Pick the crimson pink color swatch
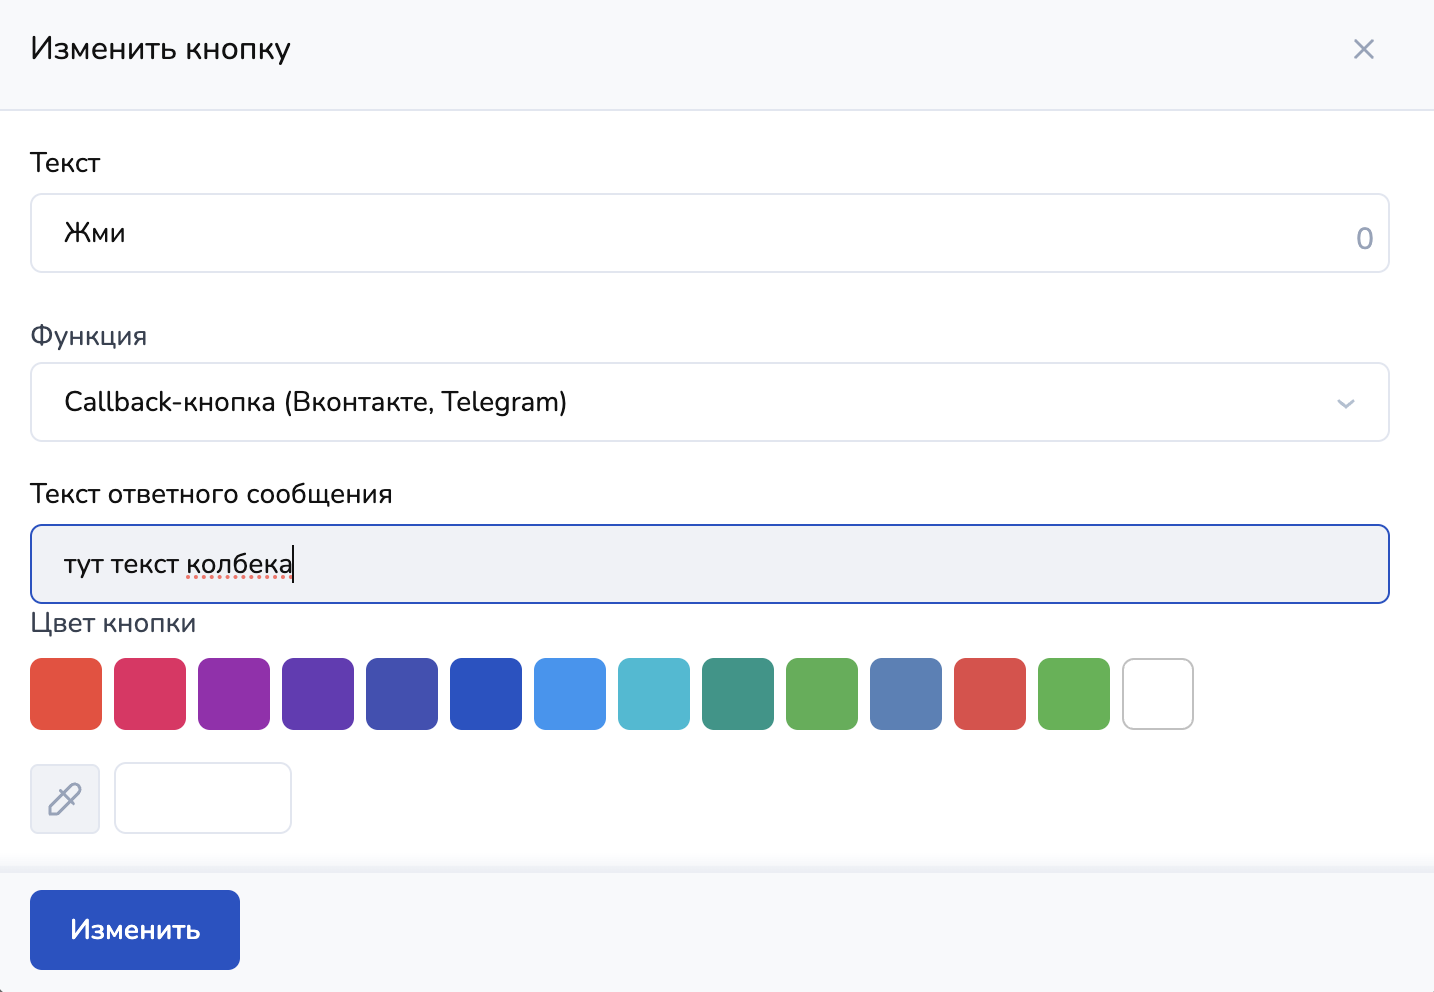Viewport: 1434px width, 992px height. pyautogui.click(x=150, y=694)
